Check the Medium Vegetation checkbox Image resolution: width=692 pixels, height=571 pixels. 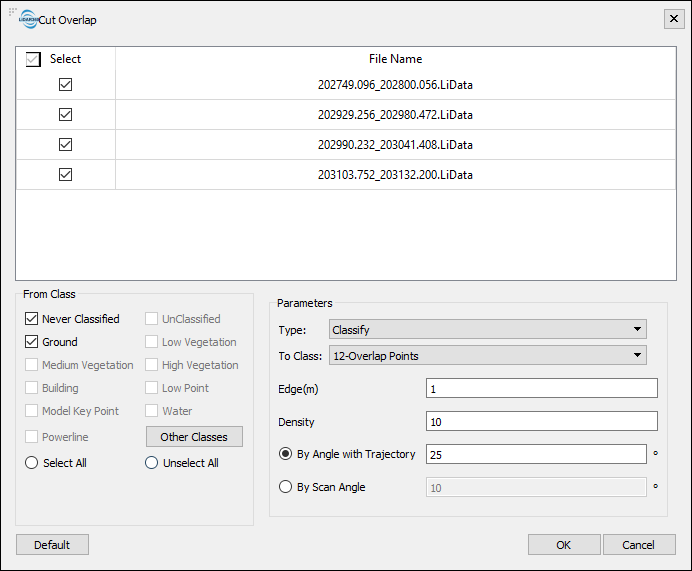tap(31, 364)
